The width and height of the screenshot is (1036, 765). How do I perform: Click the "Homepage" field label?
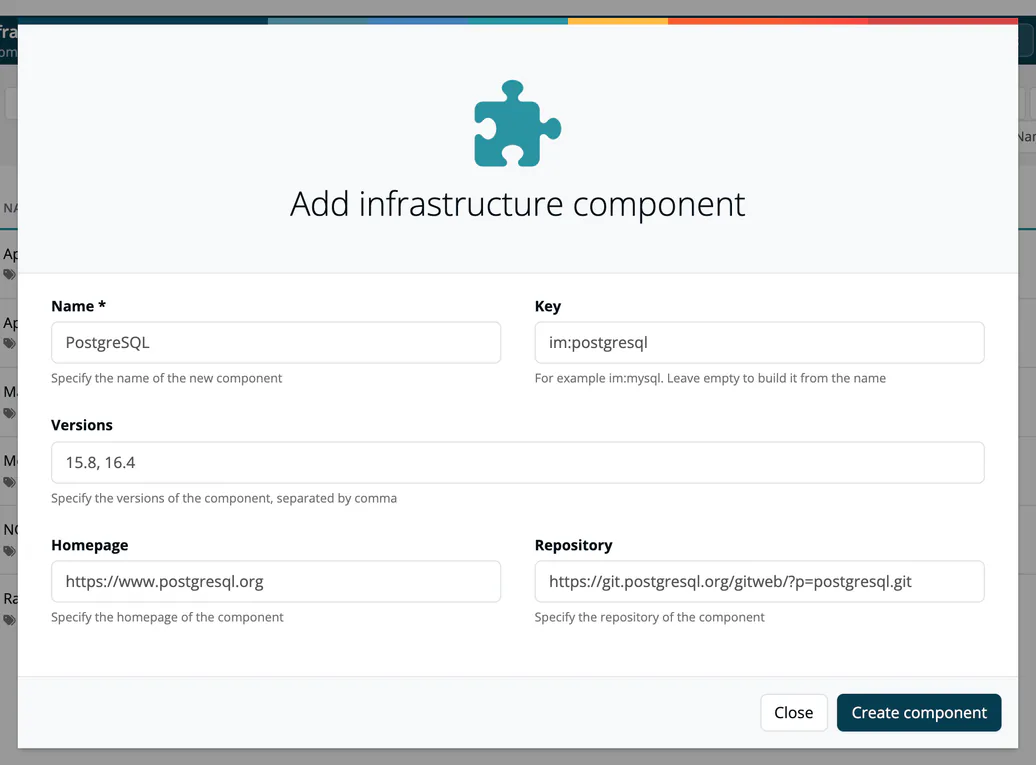(90, 545)
